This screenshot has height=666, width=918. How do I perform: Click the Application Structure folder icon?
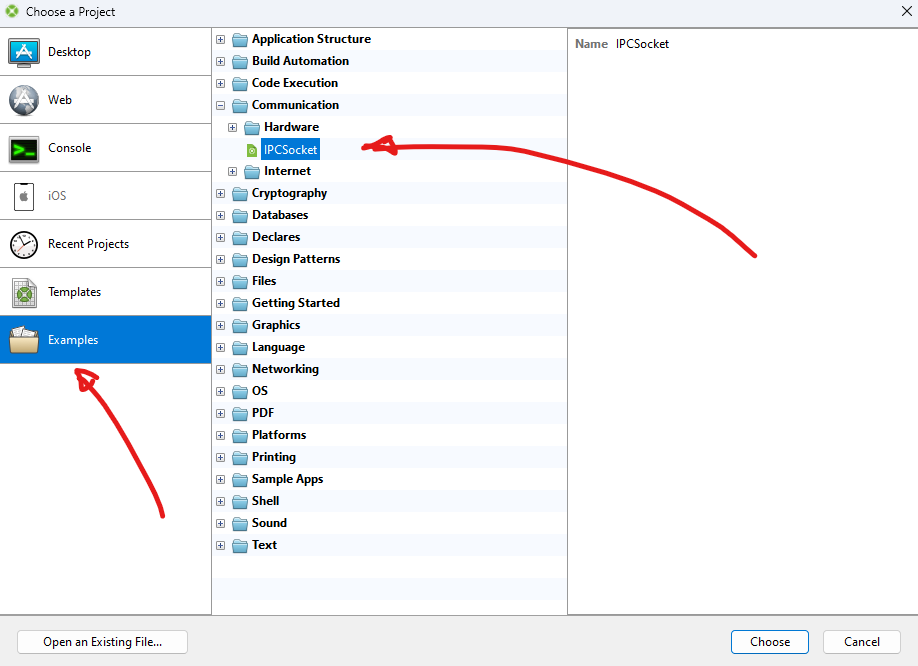(240, 40)
